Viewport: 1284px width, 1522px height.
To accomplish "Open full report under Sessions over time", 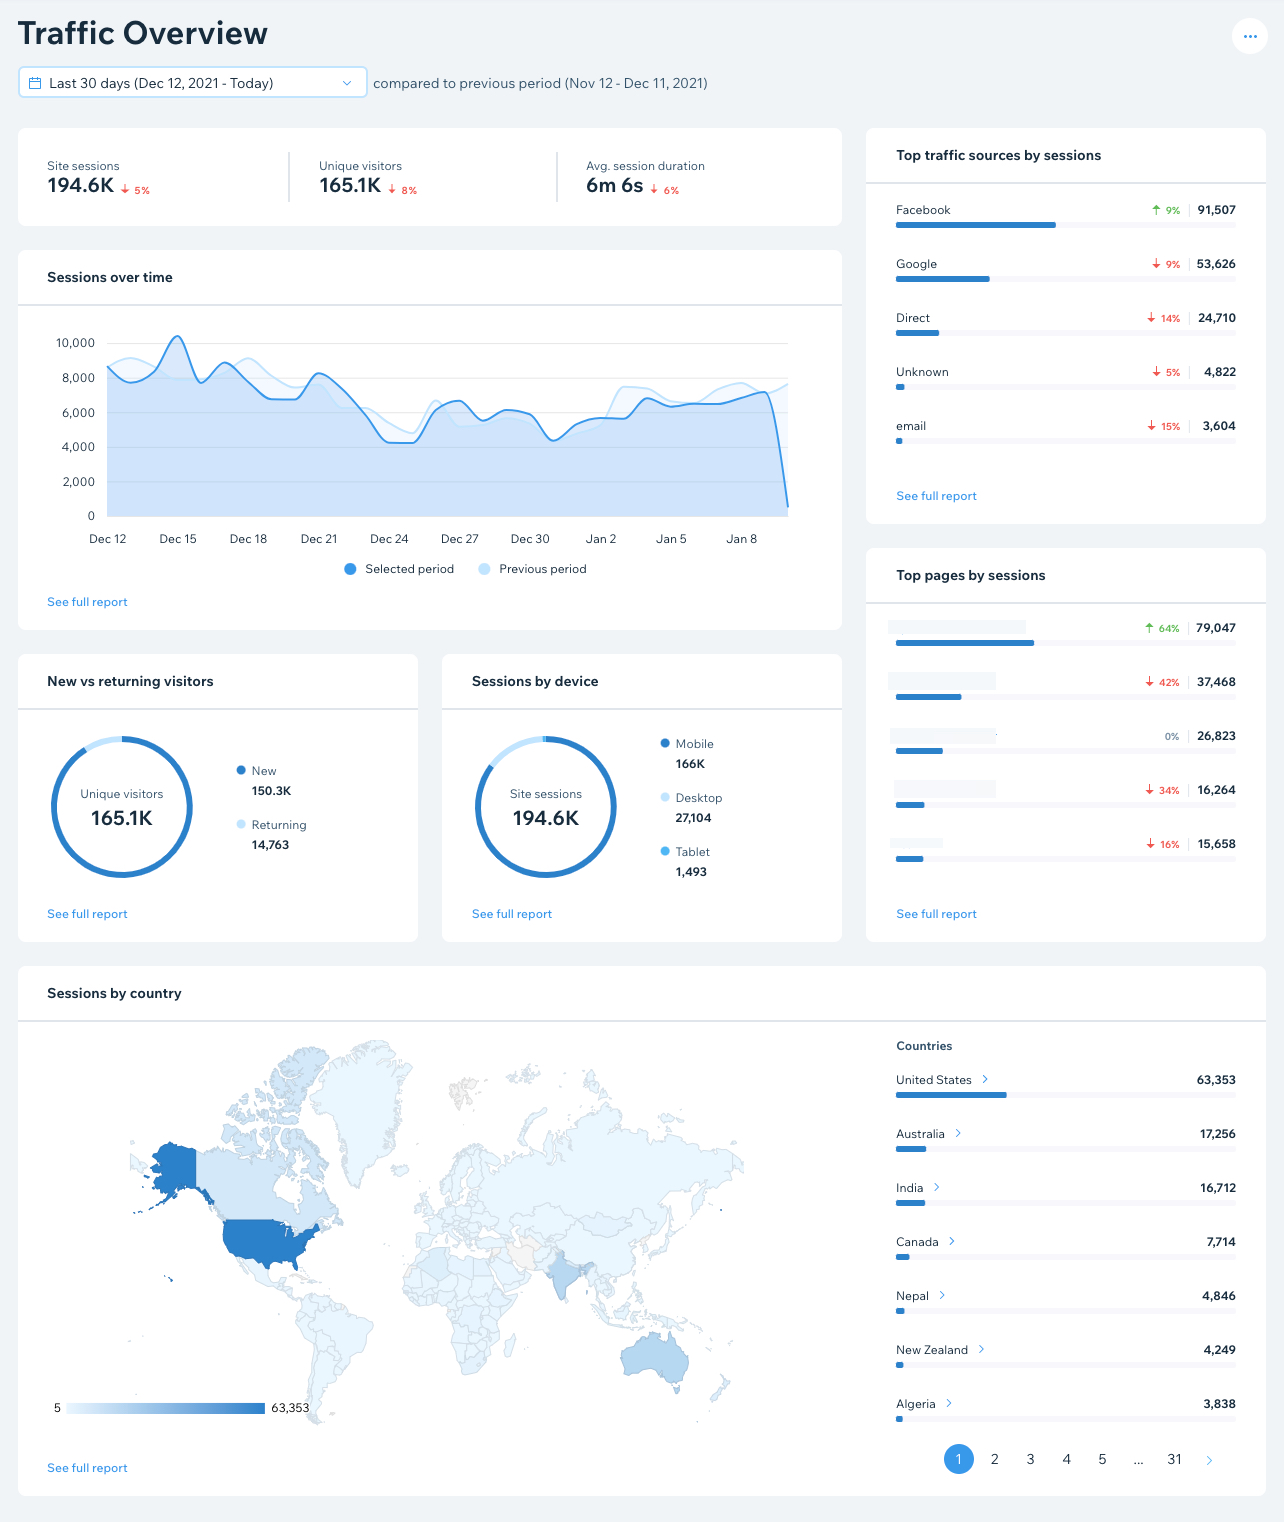I will coord(87,601).
